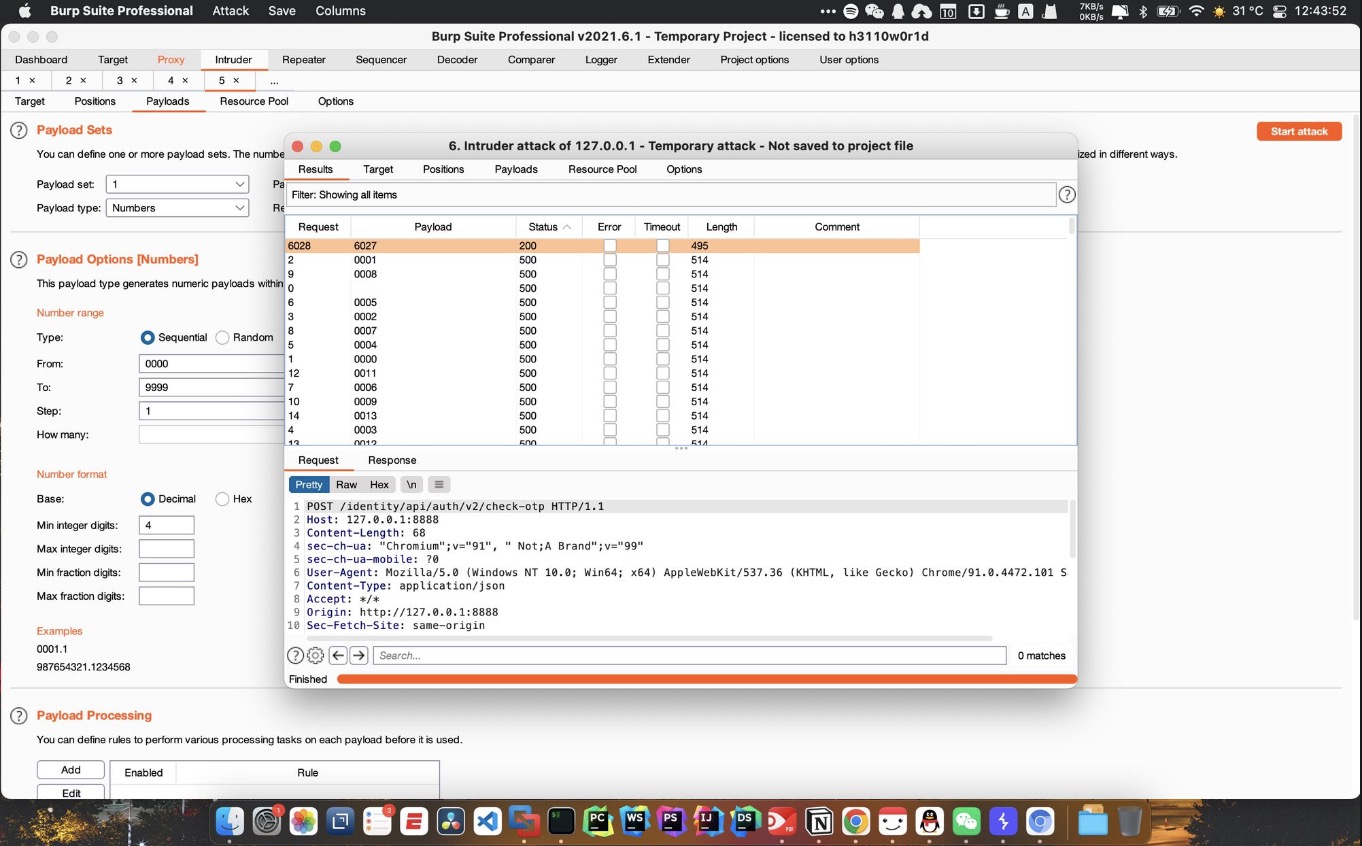Click Add under Payload Processing

pyautogui.click(x=71, y=770)
